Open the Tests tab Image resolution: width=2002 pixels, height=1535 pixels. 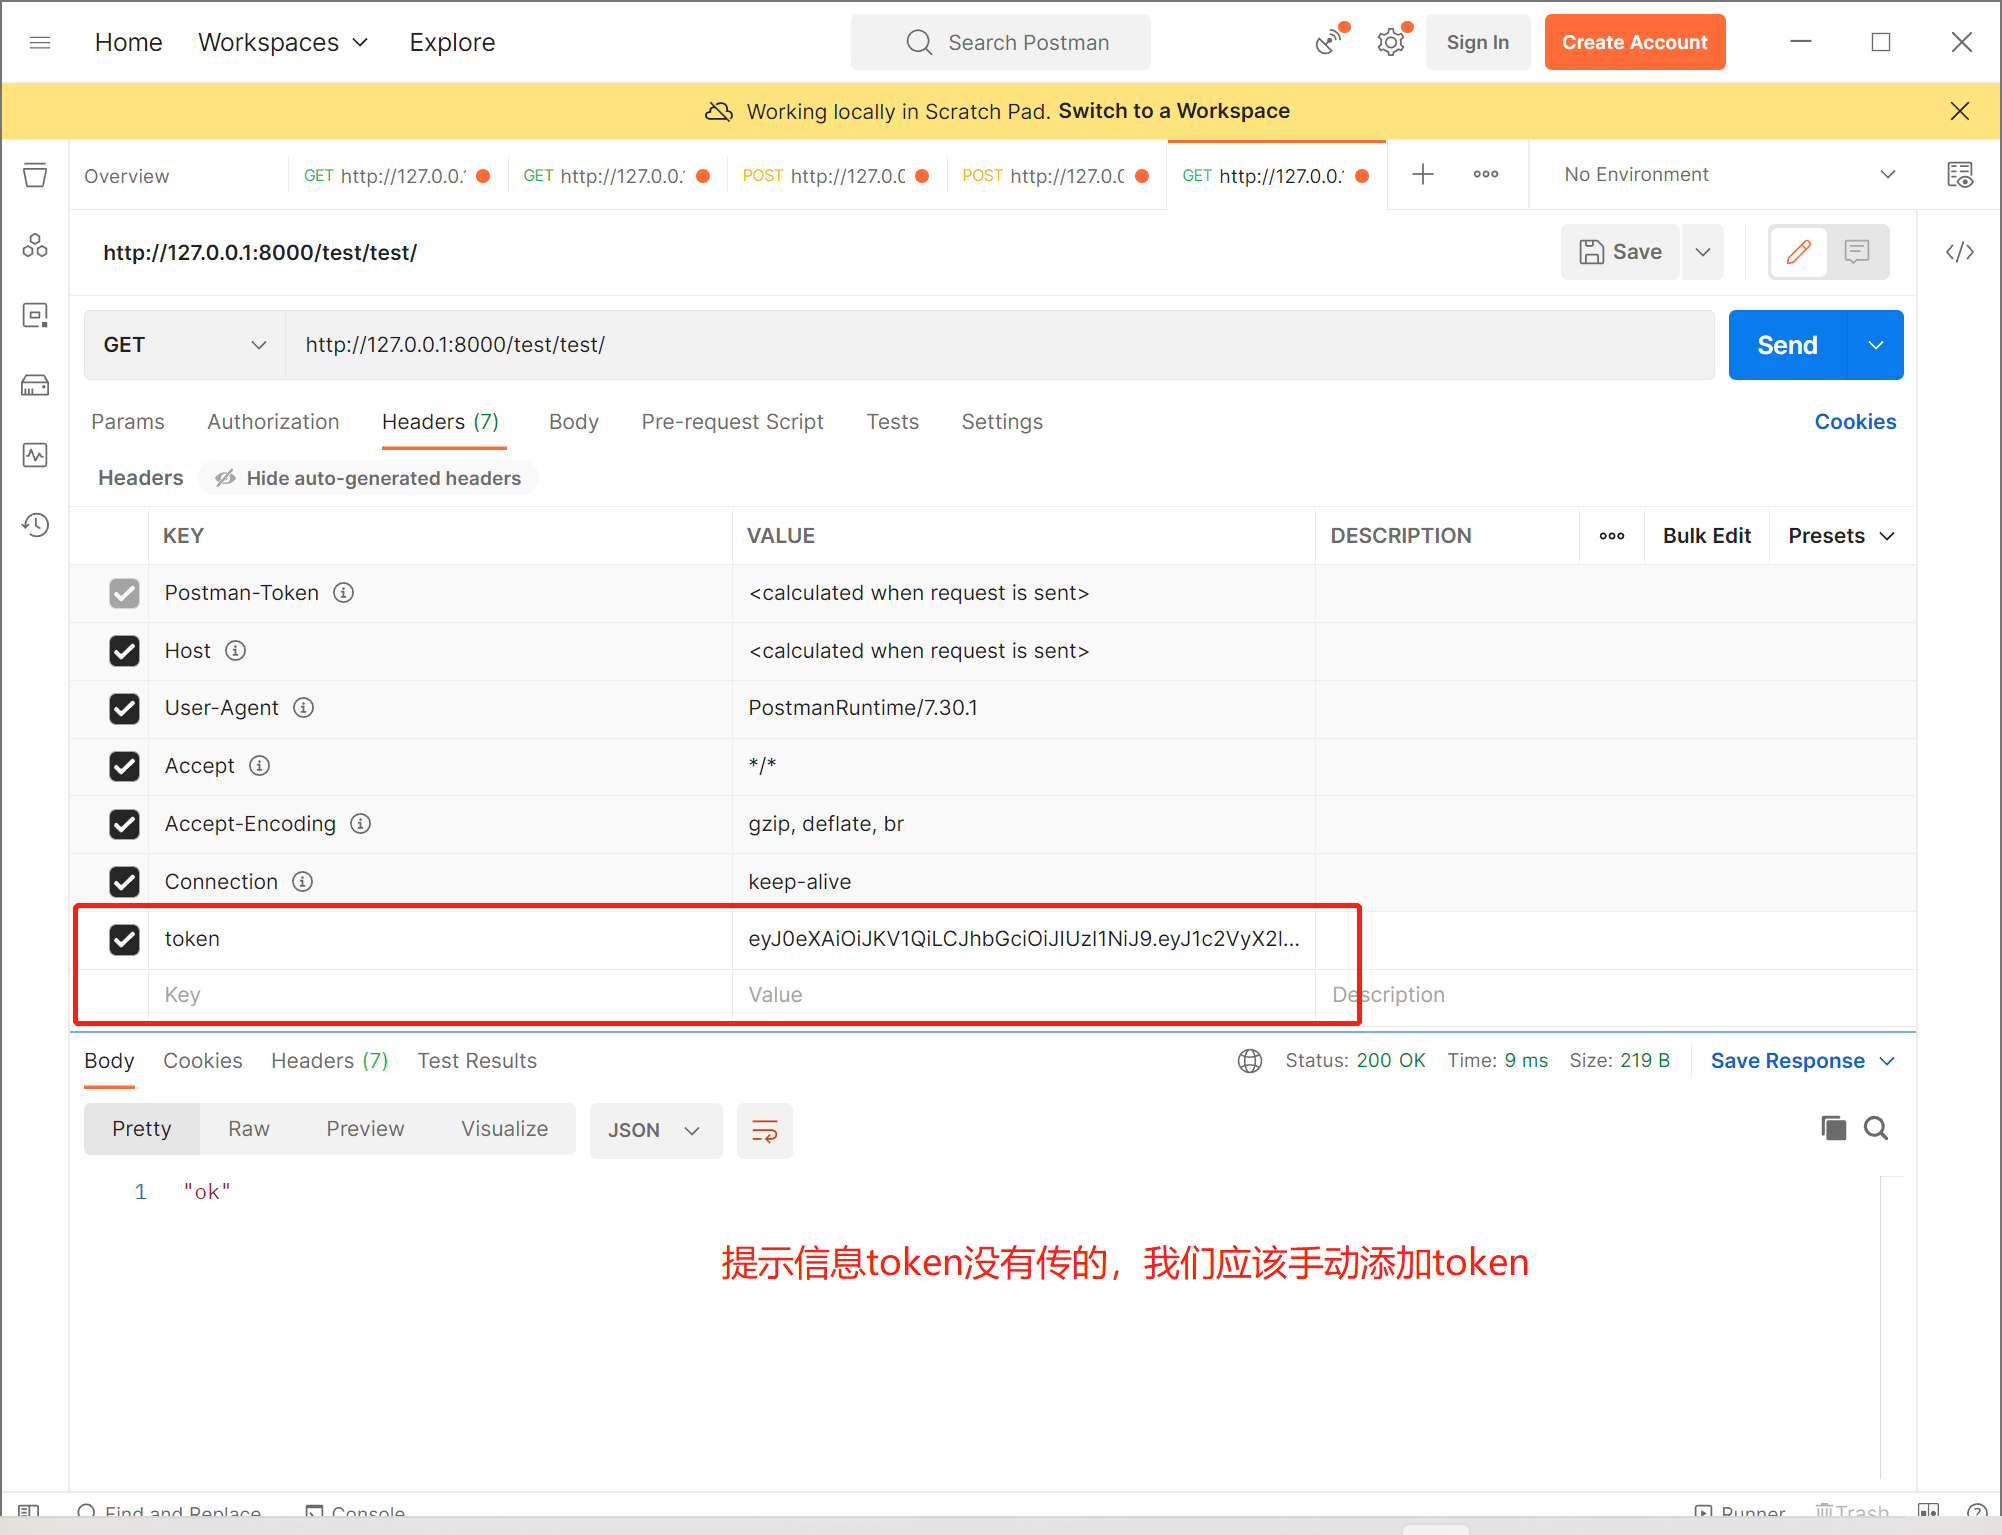[x=892, y=422]
